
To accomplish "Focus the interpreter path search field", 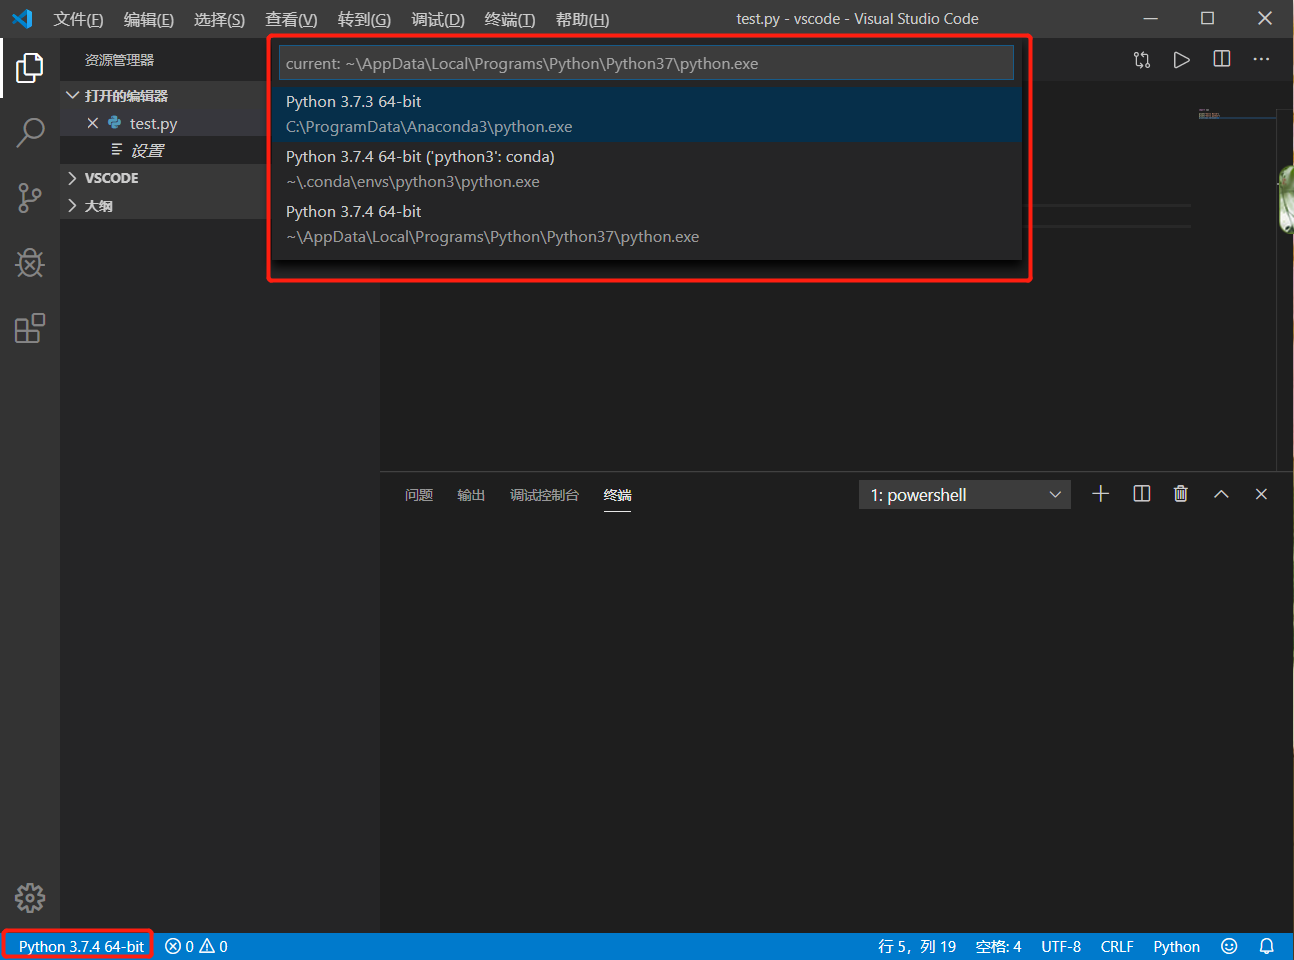I will point(646,63).
